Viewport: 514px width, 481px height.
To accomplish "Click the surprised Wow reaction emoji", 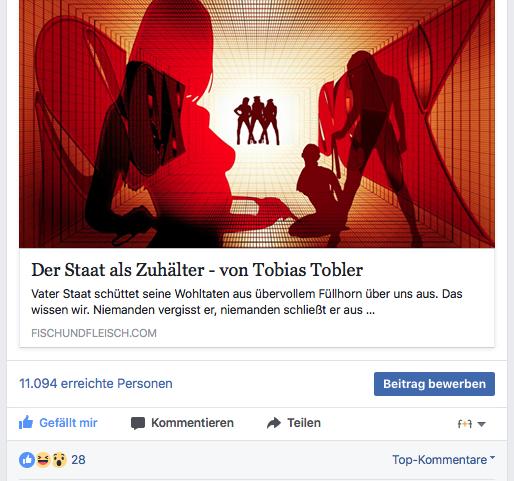I will pyautogui.click(x=59, y=460).
